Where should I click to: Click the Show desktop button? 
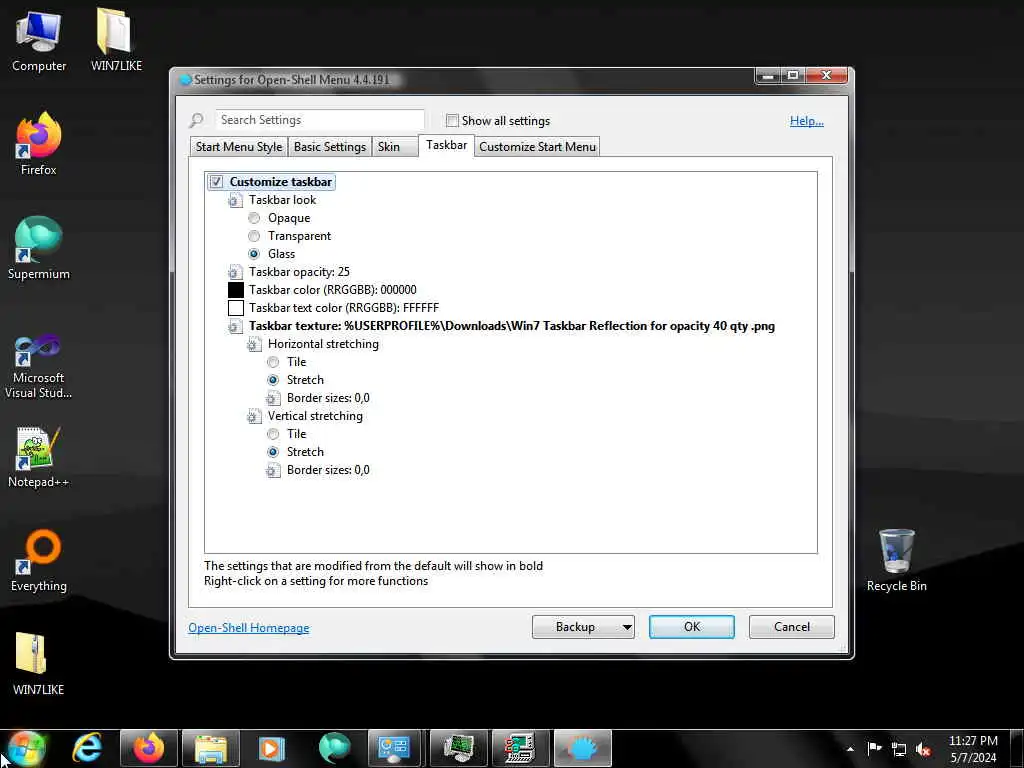[x=1017, y=749]
